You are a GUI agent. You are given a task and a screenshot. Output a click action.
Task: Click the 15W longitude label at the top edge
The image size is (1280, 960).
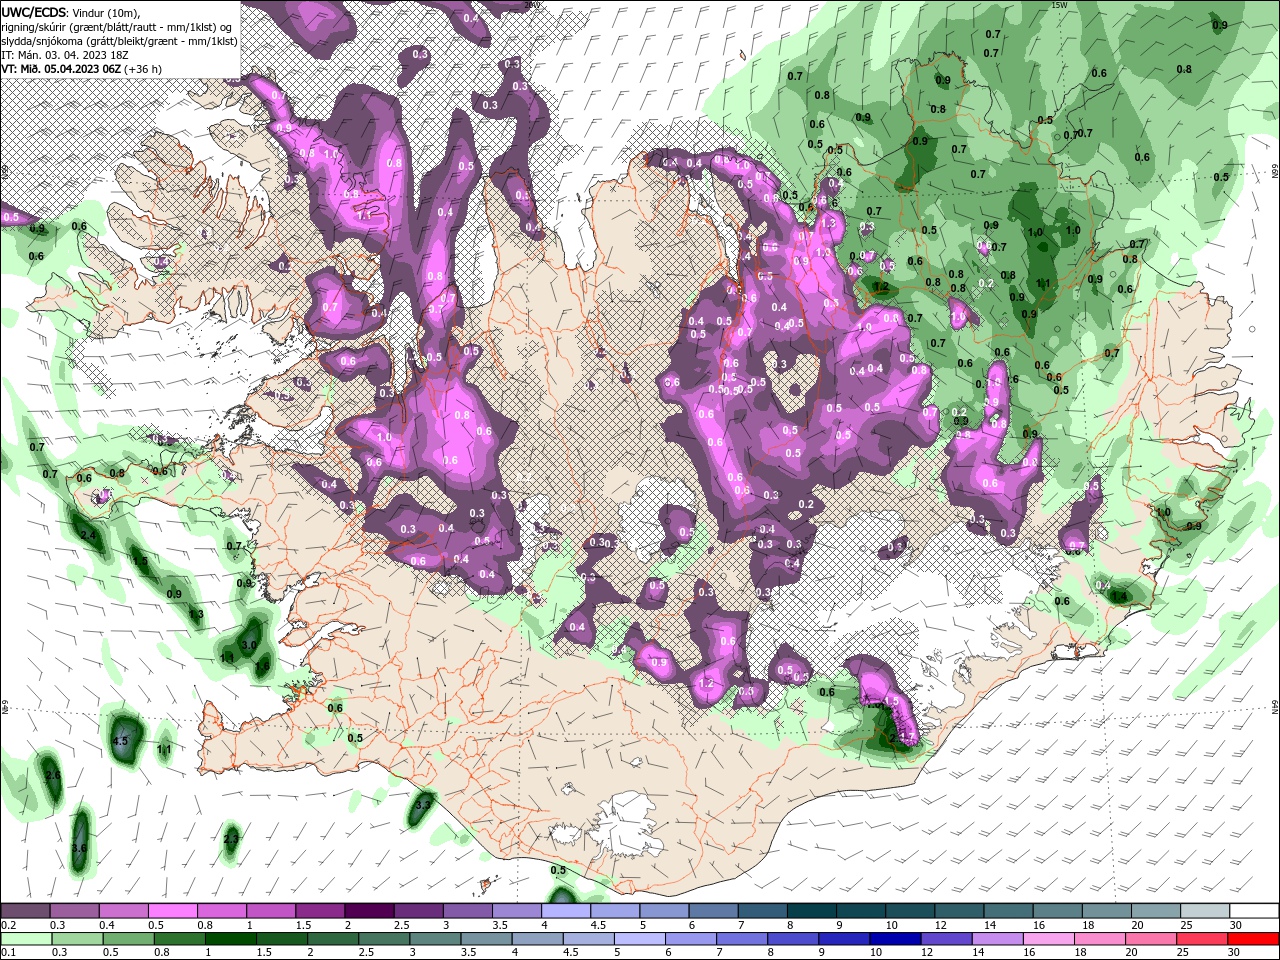[x=1059, y=5]
